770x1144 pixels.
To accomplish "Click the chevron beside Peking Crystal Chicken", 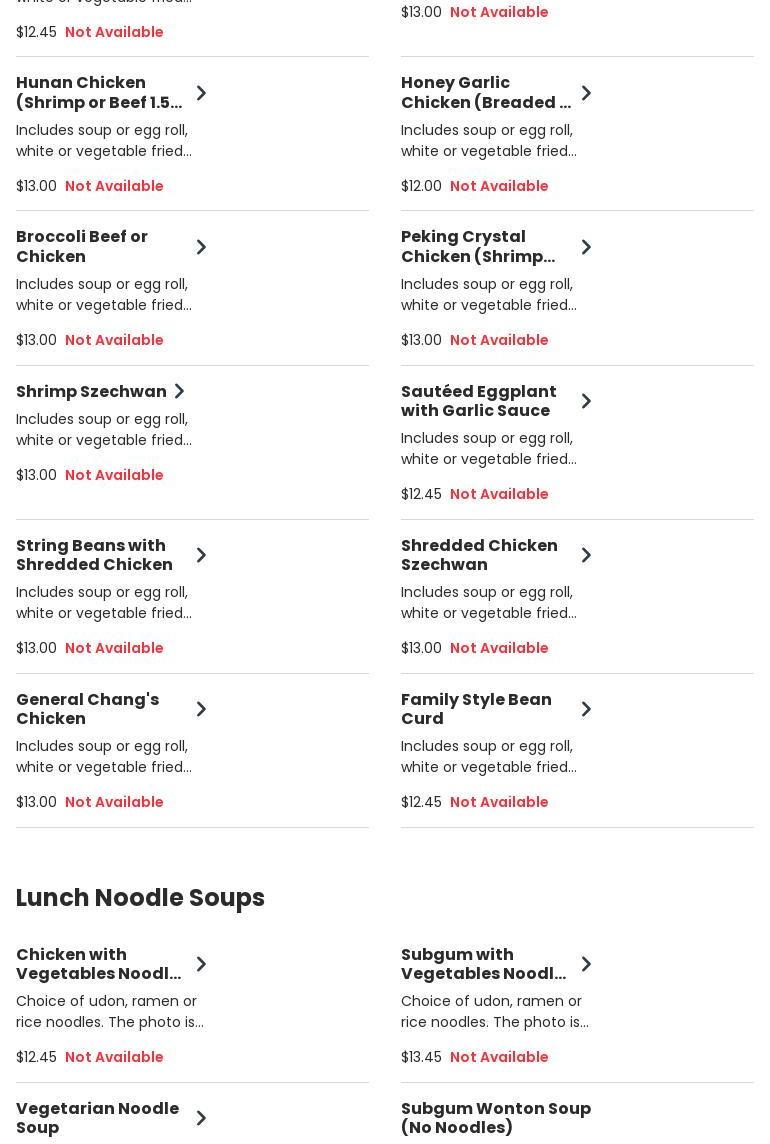I will click(586, 247).
